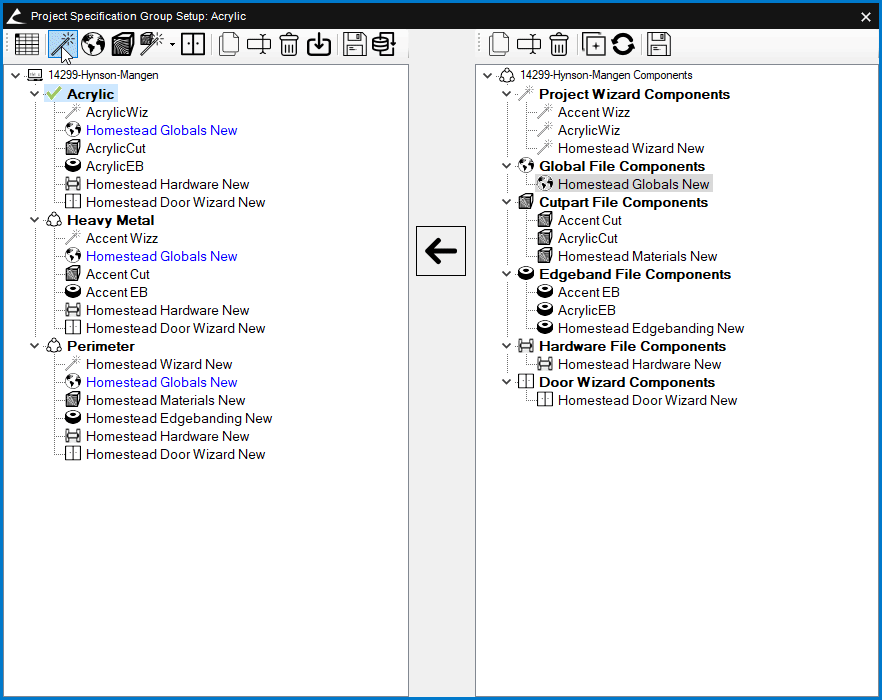Select Homestead Door Wizard New under Perimeter
Screen dimensions: 882x700
175,454
